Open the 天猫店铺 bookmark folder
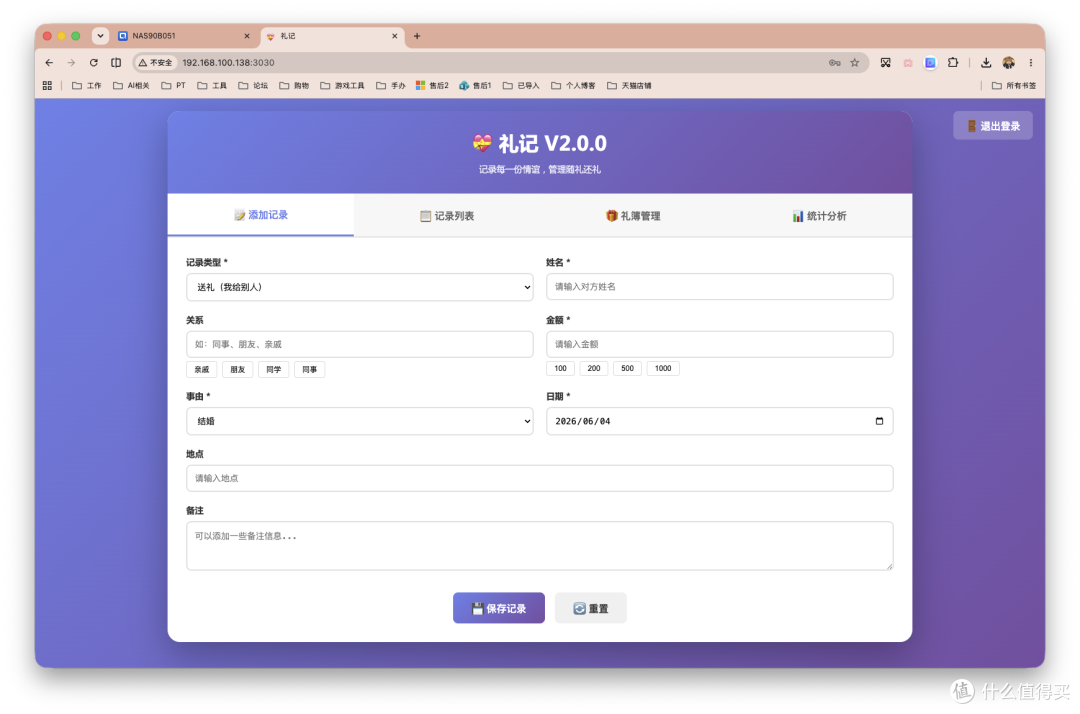This screenshot has height=714, width=1080. pyautogui.click(x=629, y=85)
